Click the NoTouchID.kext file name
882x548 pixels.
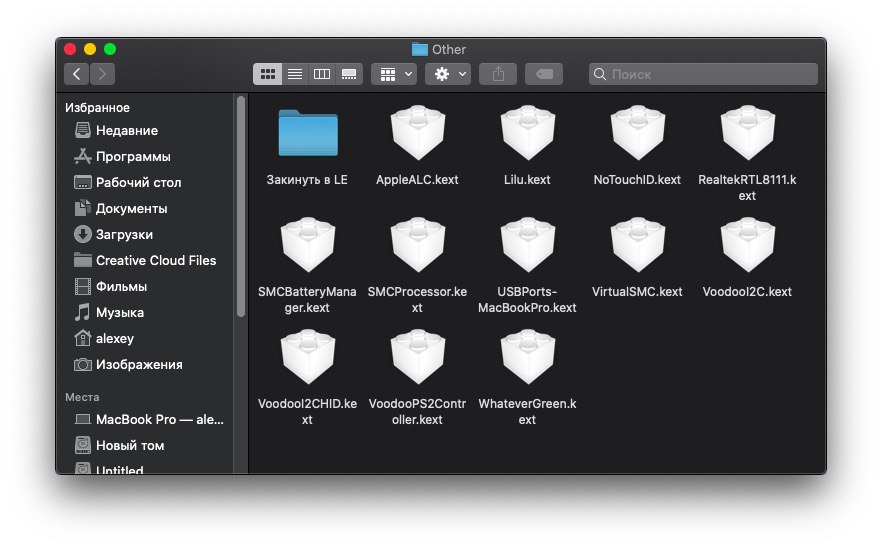pyautogui.click(x=637, y=179)
